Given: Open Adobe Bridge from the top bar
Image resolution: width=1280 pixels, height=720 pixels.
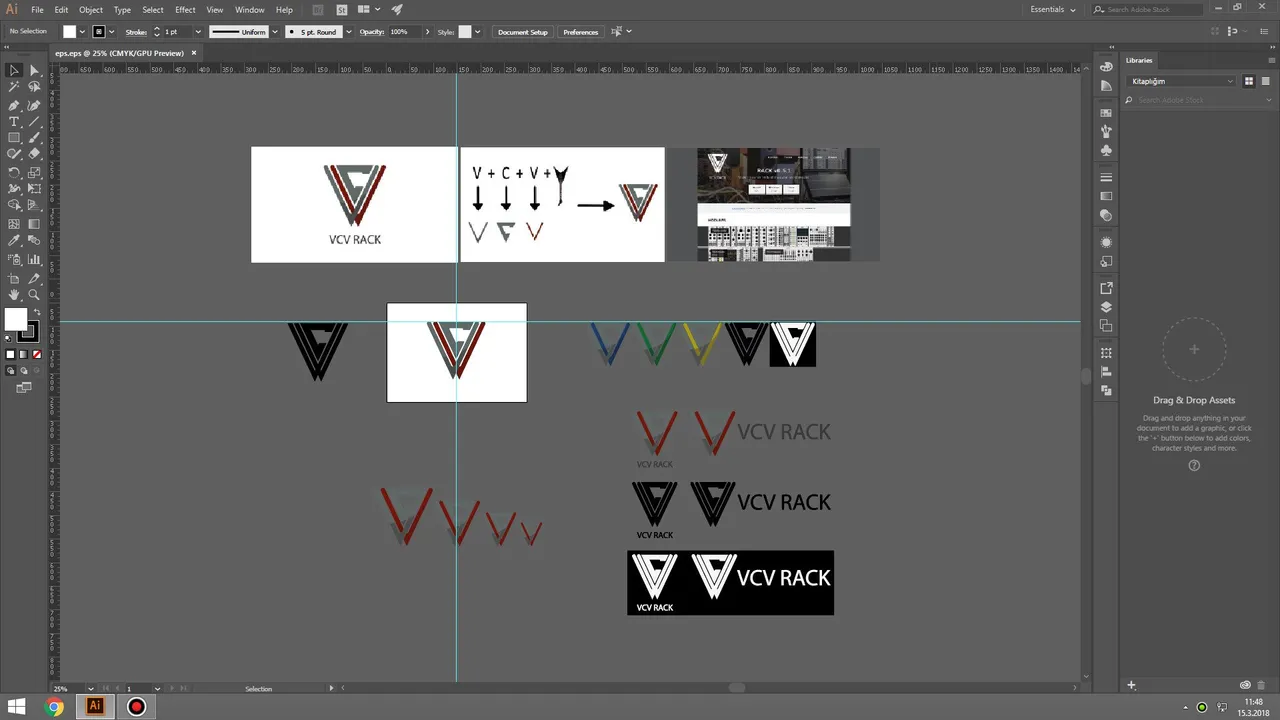Looking at the screenshot, I should tap(319, 9).
